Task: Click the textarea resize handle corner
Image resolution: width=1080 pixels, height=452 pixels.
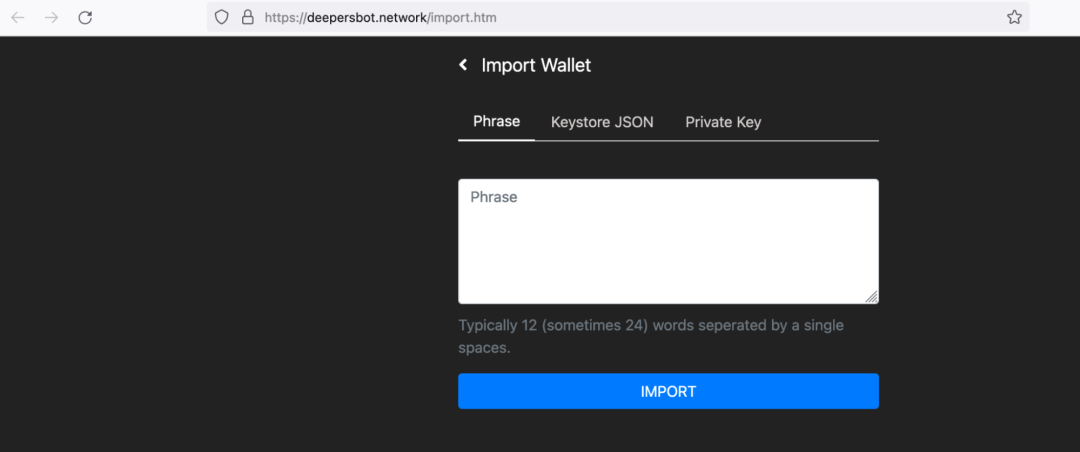Action: (x=872, y=297)
